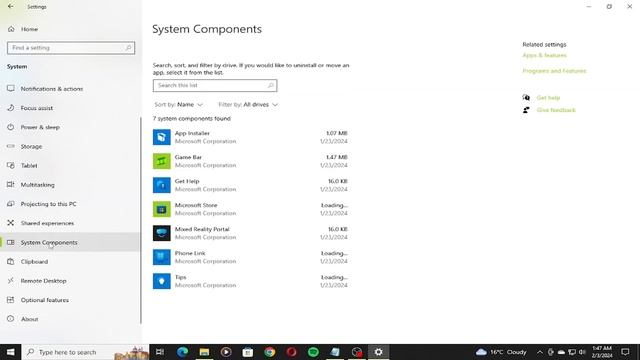The image size is (640, 360).
Task: Click the Optional features sidebar icon
Action: (11, 300)
